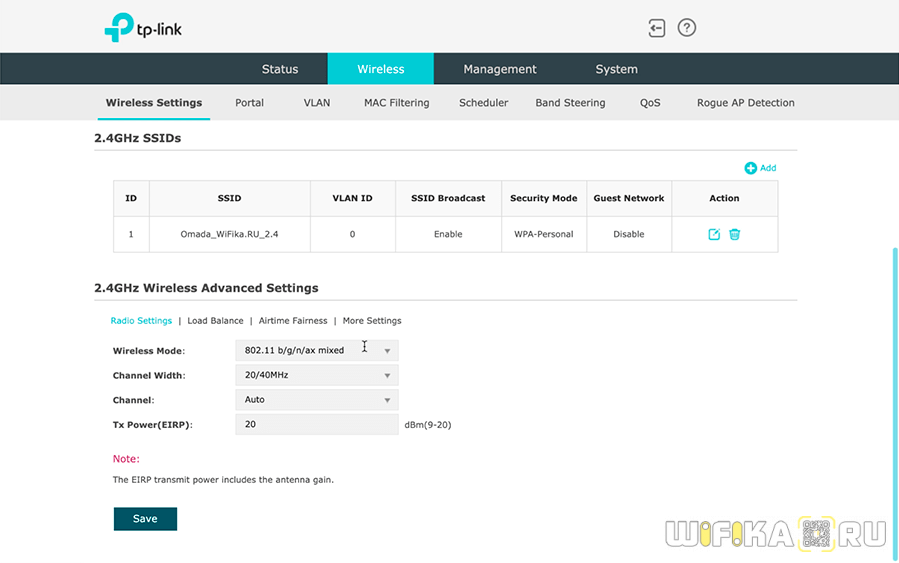
Task: Select the Band Steering sub-tab
Action: tap(570, 103)
